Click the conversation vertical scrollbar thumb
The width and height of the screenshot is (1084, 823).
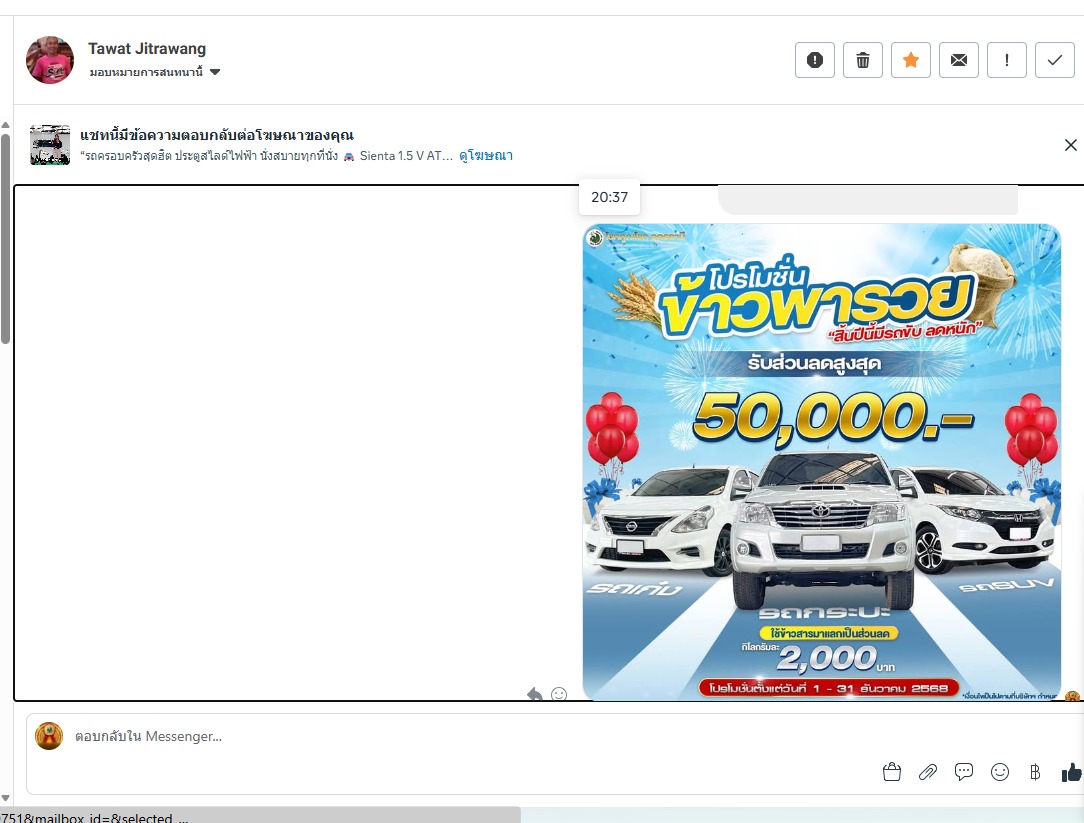click(x=6, y=239)
